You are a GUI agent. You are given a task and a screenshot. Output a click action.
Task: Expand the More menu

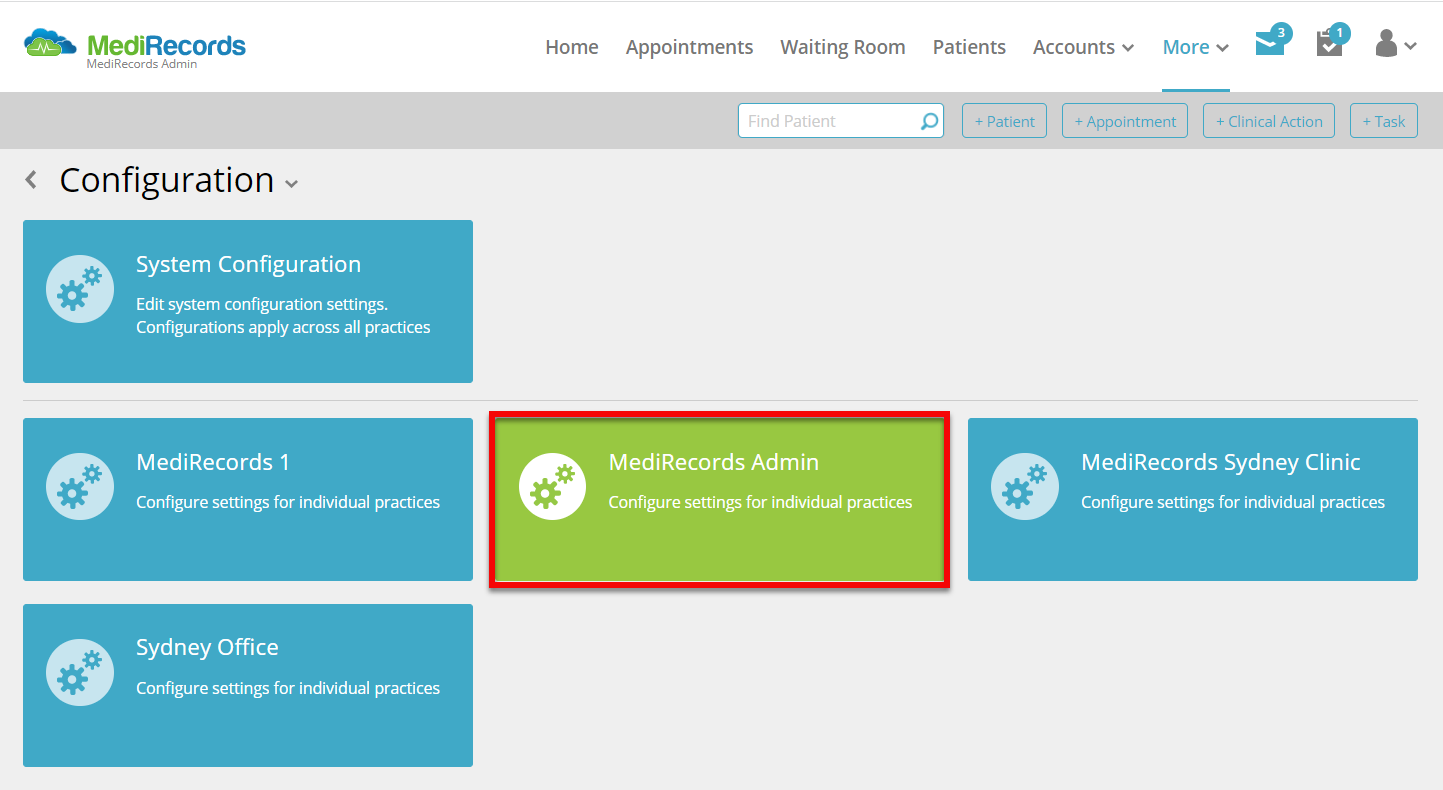[x=1195, y=47]
